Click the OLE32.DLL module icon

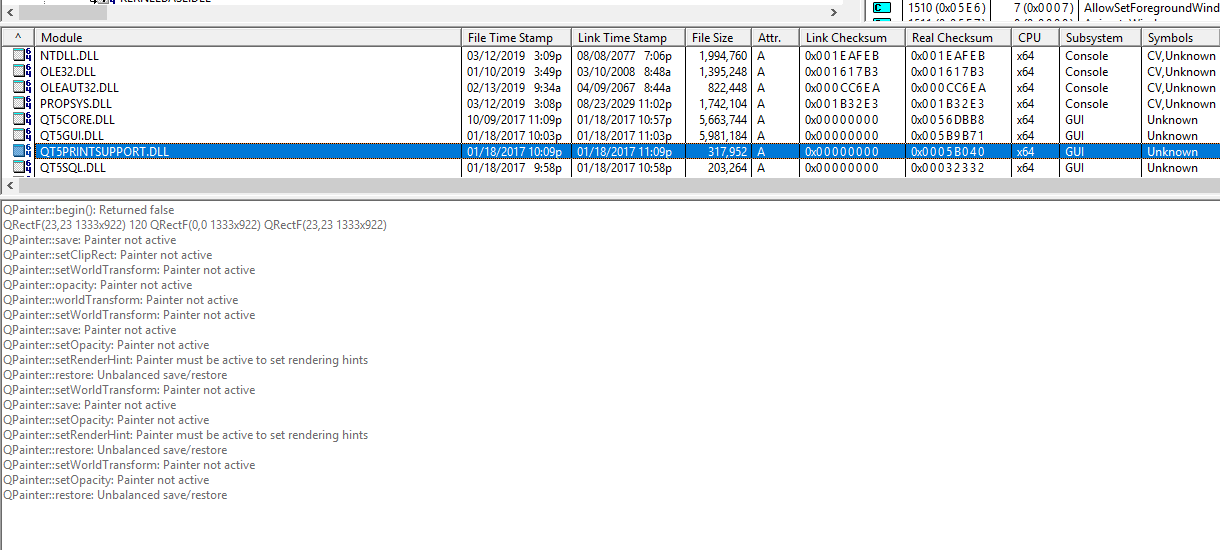pos(21,72)
